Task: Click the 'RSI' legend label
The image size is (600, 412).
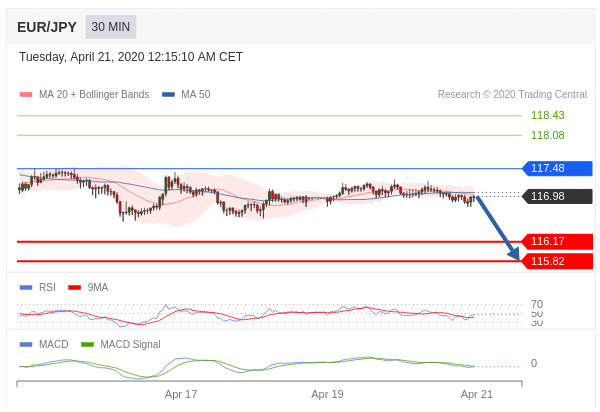Action: (x=47, y=288)
